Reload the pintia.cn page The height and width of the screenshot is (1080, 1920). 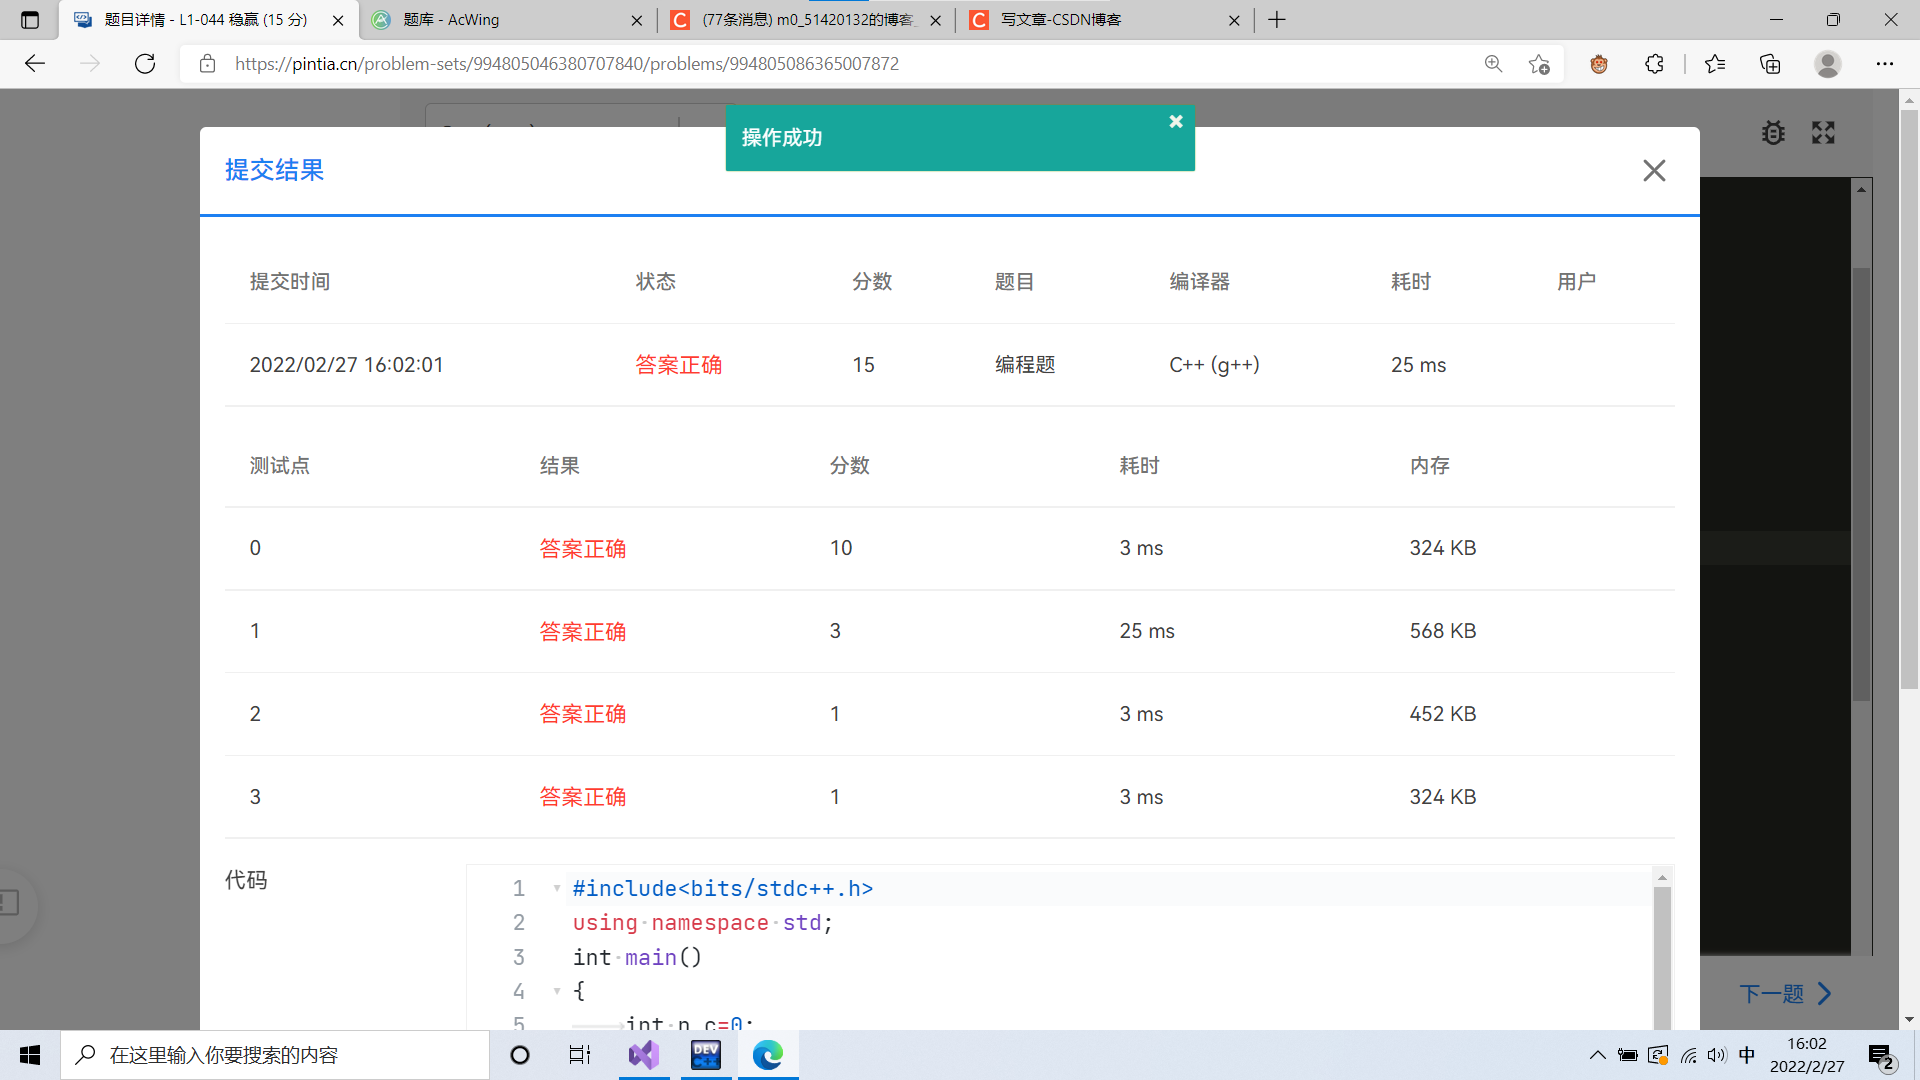click(x=144, y=63)
